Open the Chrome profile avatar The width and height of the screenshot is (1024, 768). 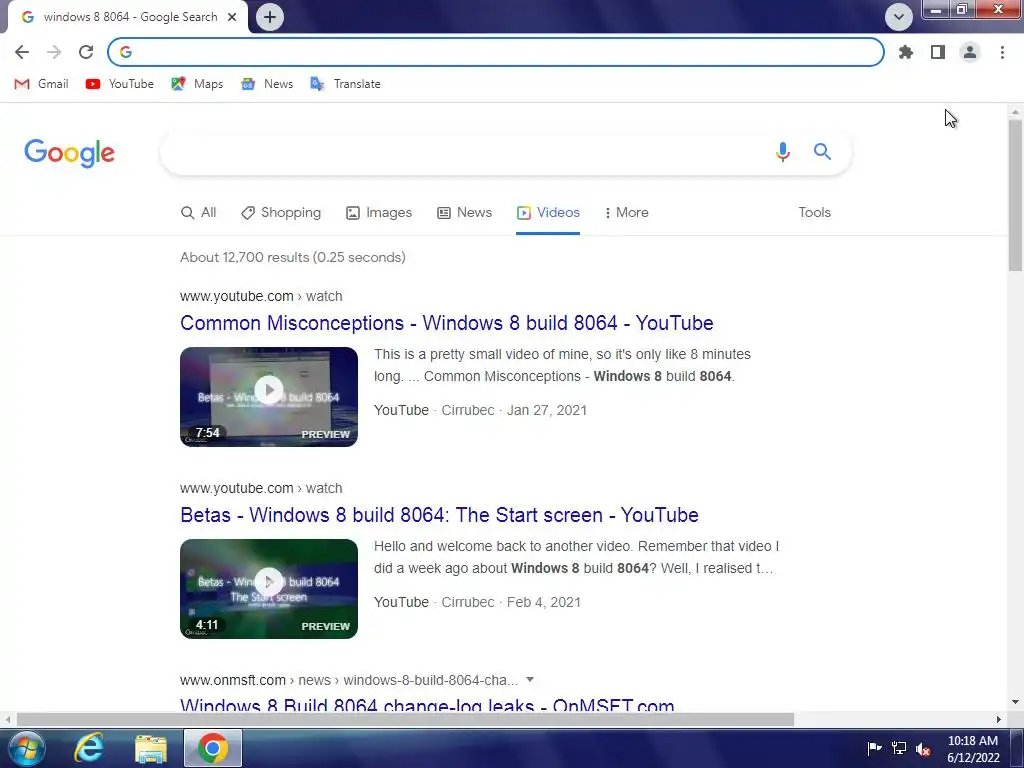pos(970,52)
